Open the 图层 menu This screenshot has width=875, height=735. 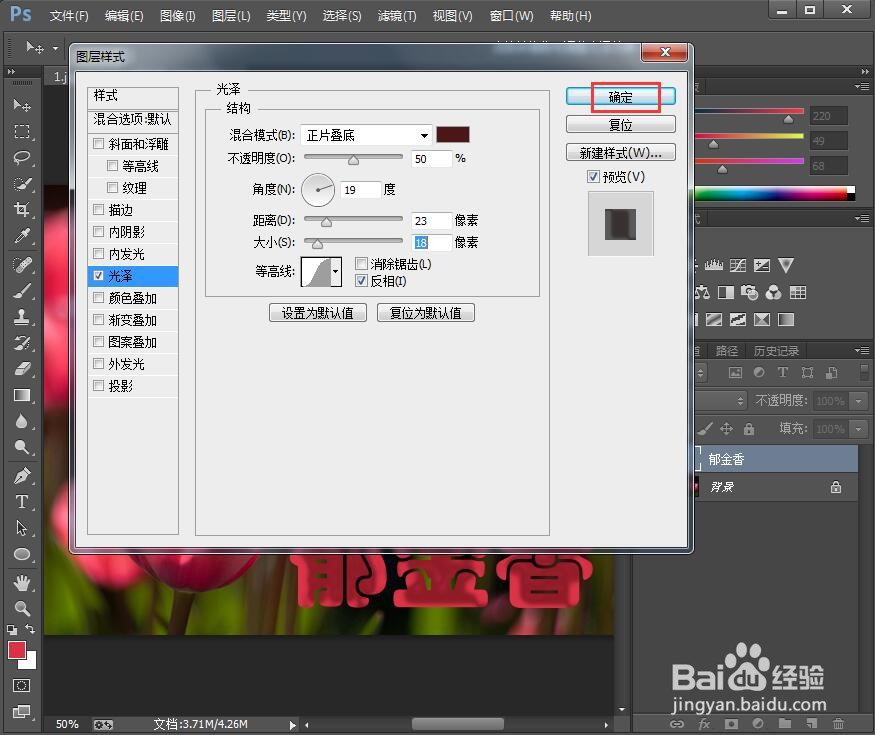pyautogui.click(x=231, y=16)
